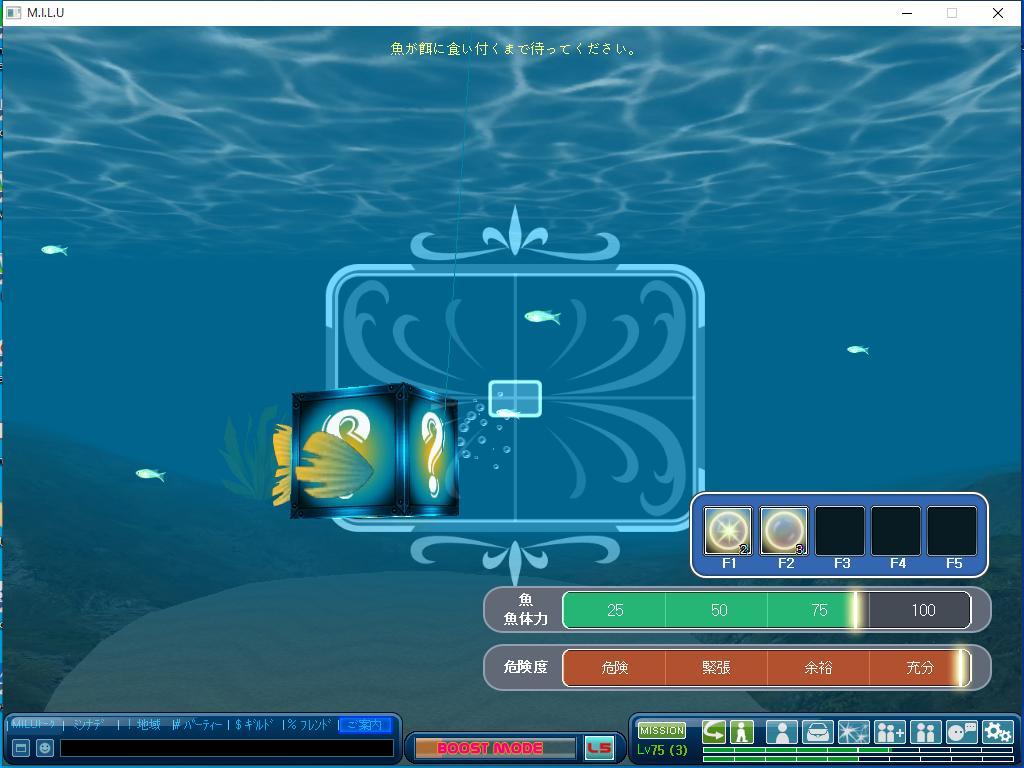Open the settings gears icon
1024x768 pixels.
coord(997,732)
